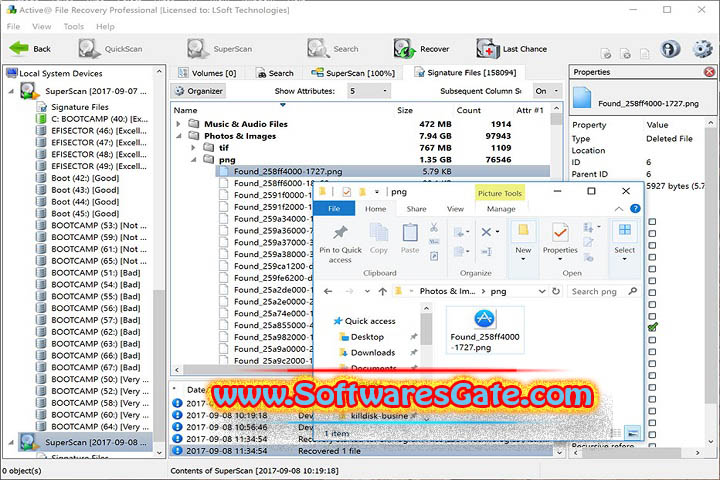
Task: Click search magnifier in Explorer search box
Action: pyautogui.click(x=633, y=291)
